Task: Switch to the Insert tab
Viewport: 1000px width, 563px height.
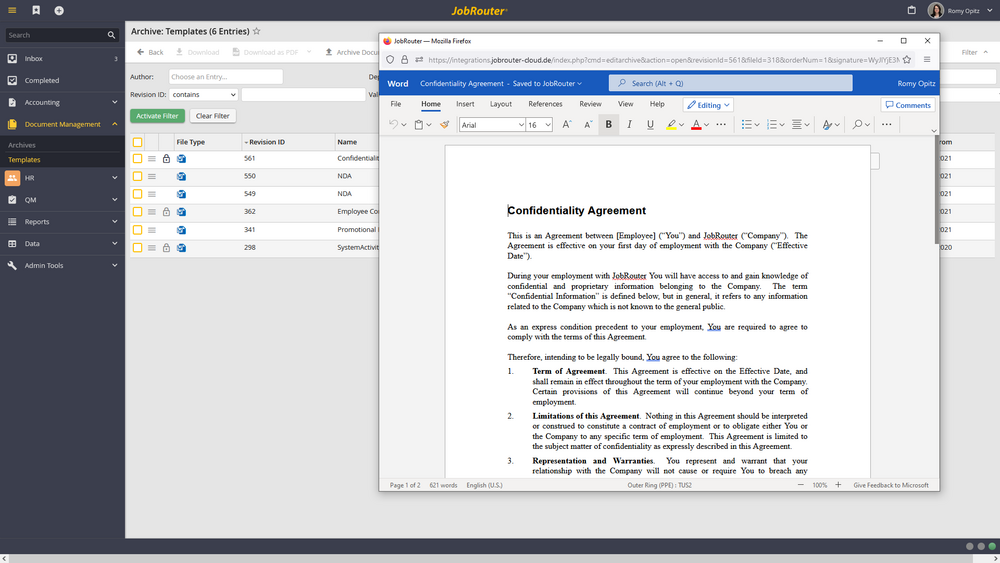Action: coord(465,104)
